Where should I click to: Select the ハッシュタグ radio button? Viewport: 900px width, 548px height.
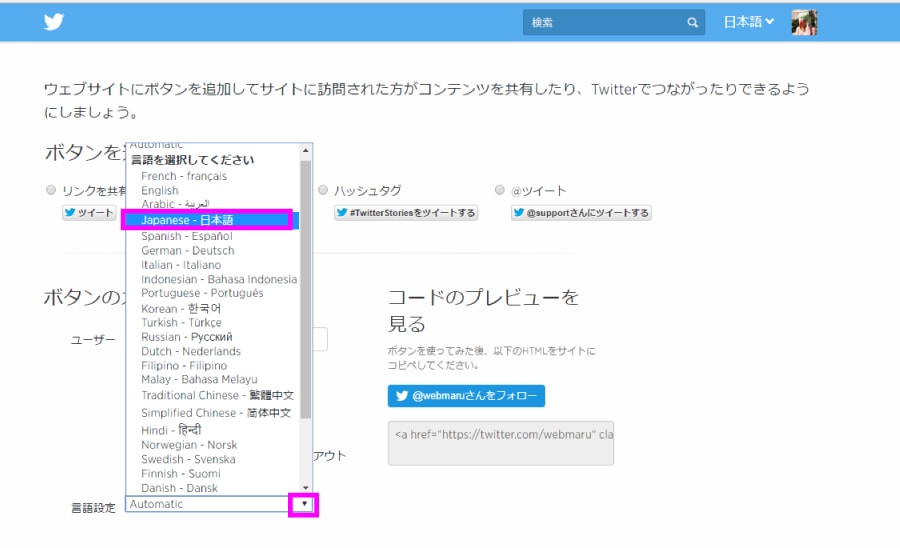323,190
